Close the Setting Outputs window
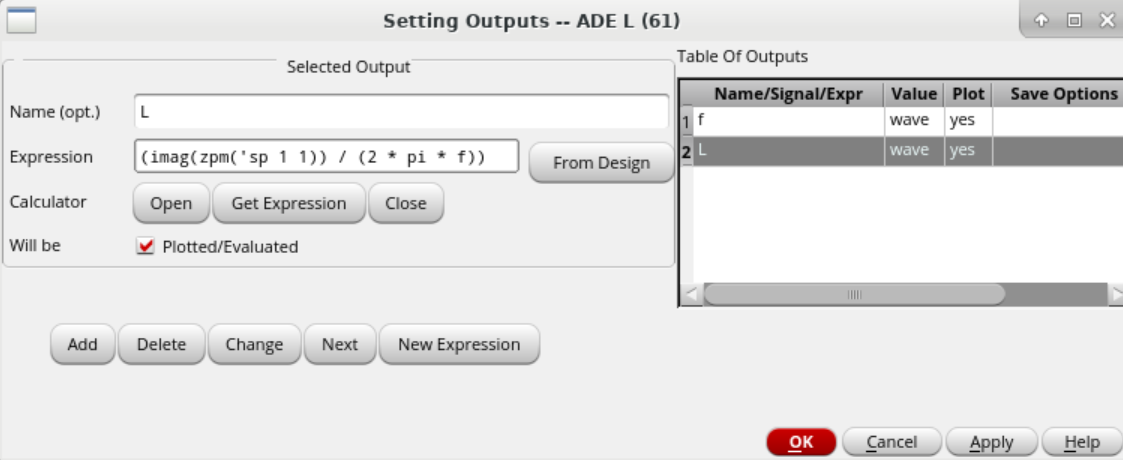This screenshot has height=460, width=1123. pos(1105,20)
